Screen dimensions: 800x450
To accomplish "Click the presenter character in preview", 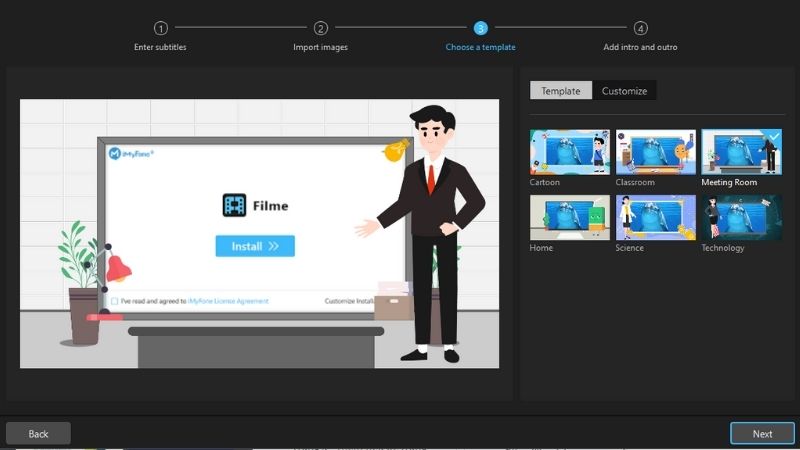I will coord(423,234).
